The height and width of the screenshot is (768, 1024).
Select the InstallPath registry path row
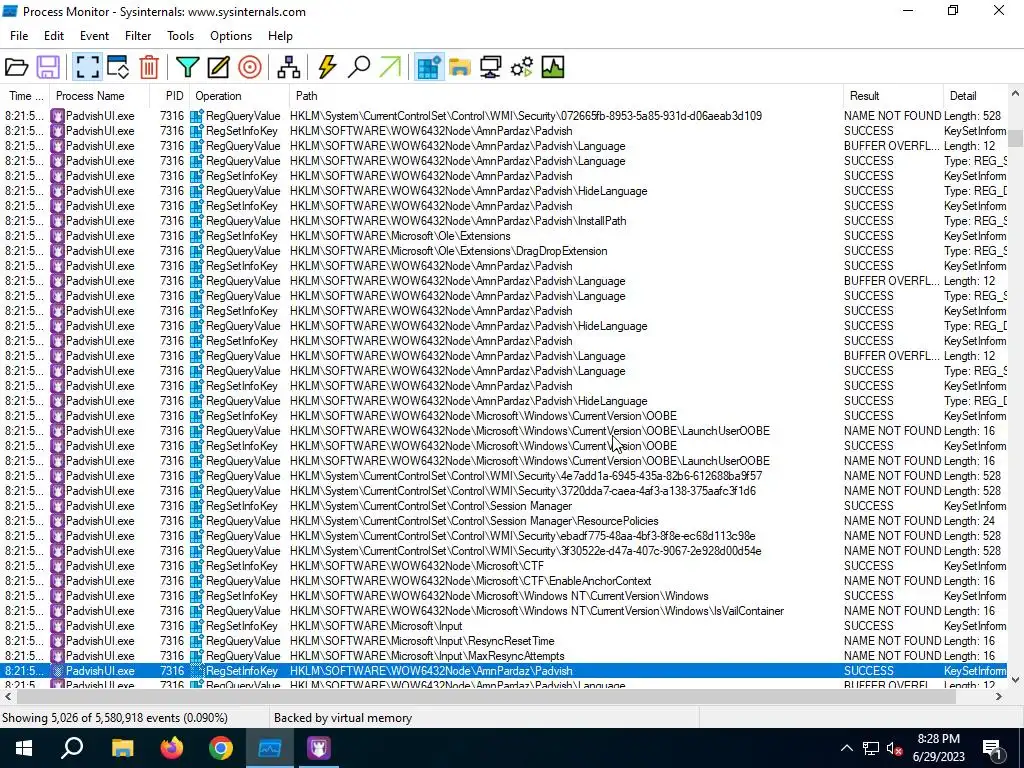(503, 221)
